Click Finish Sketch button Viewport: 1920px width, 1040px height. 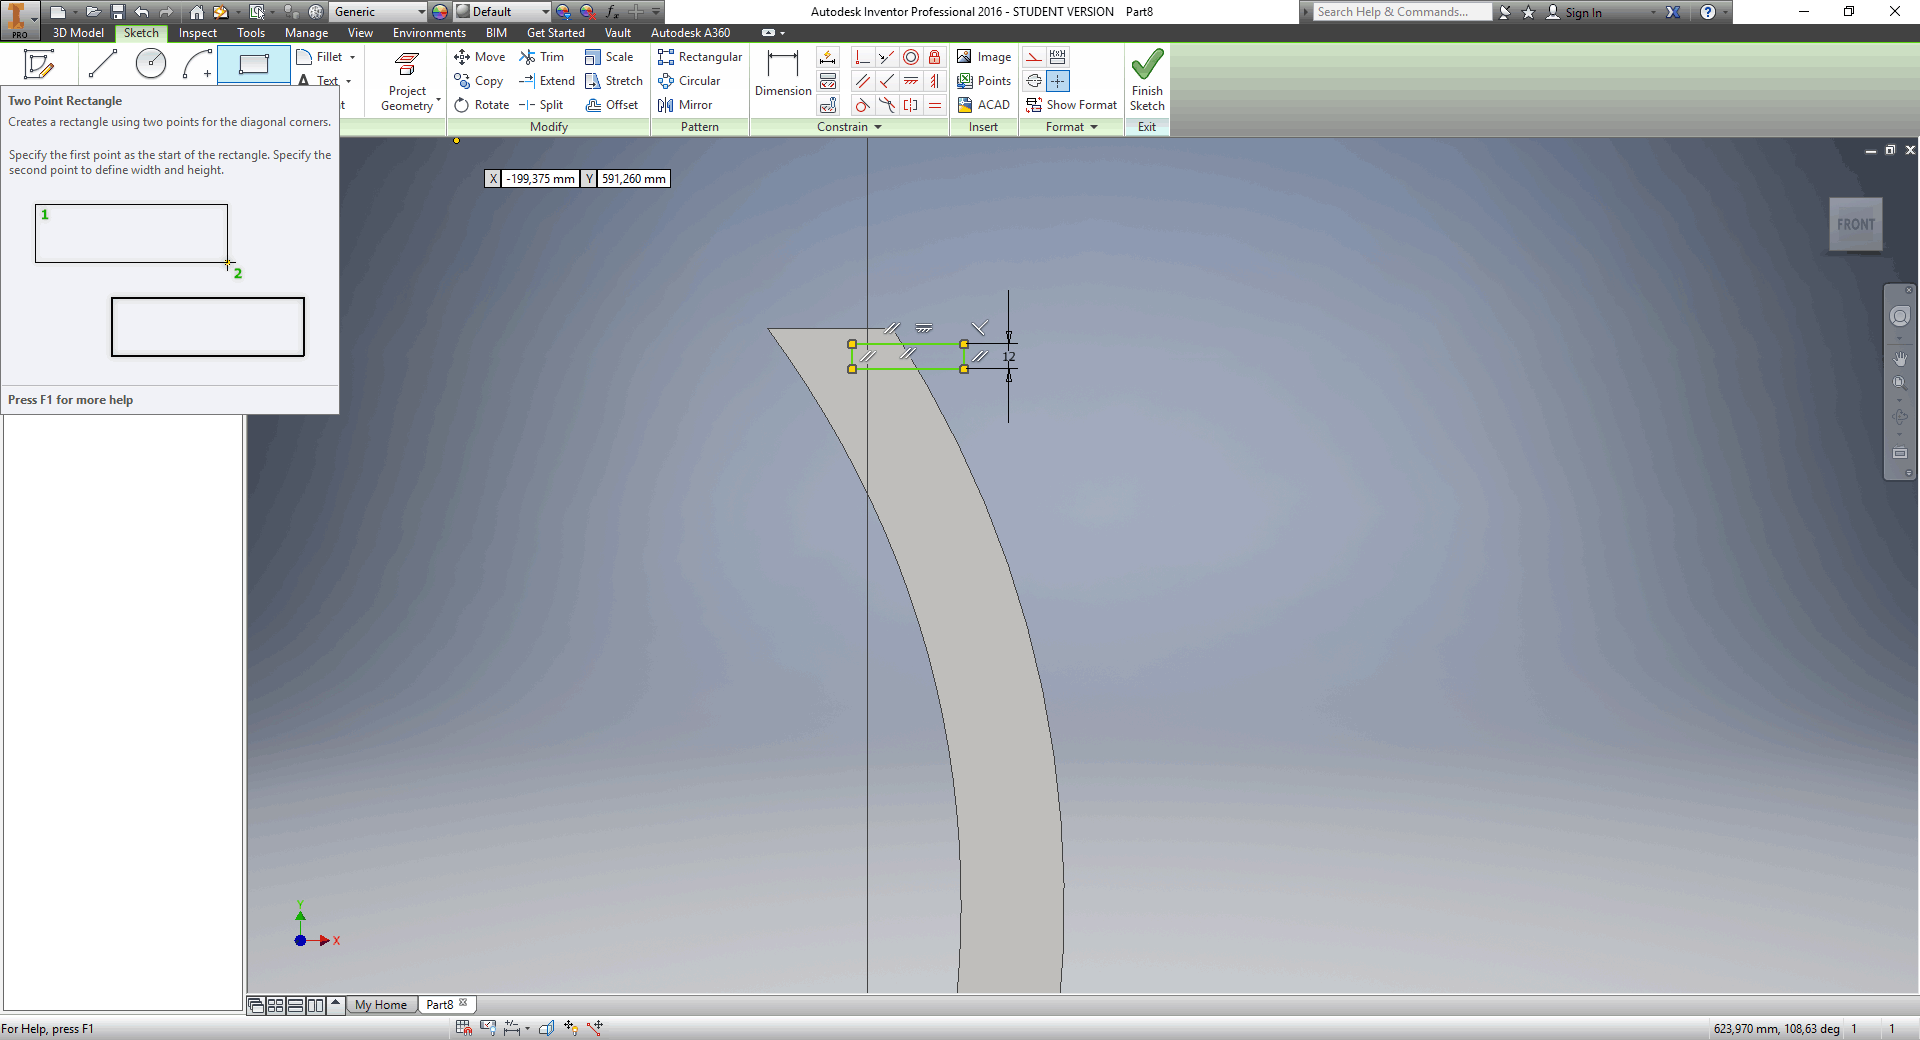(1147, 80)
